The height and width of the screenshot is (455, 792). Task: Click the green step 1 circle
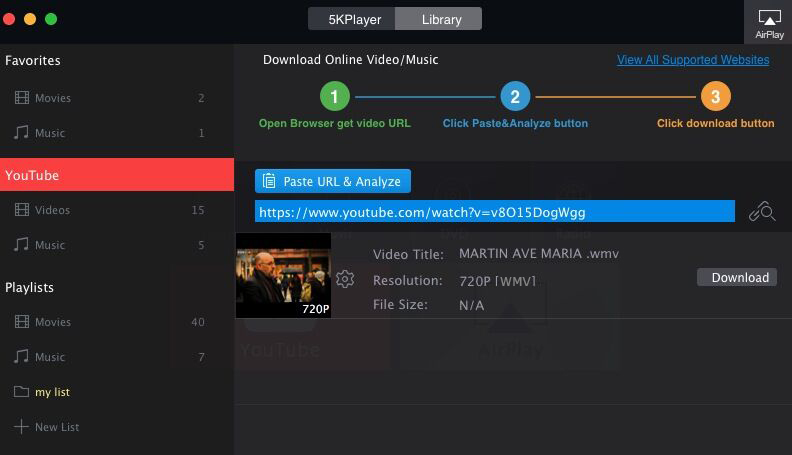click(x=334, y=97)
